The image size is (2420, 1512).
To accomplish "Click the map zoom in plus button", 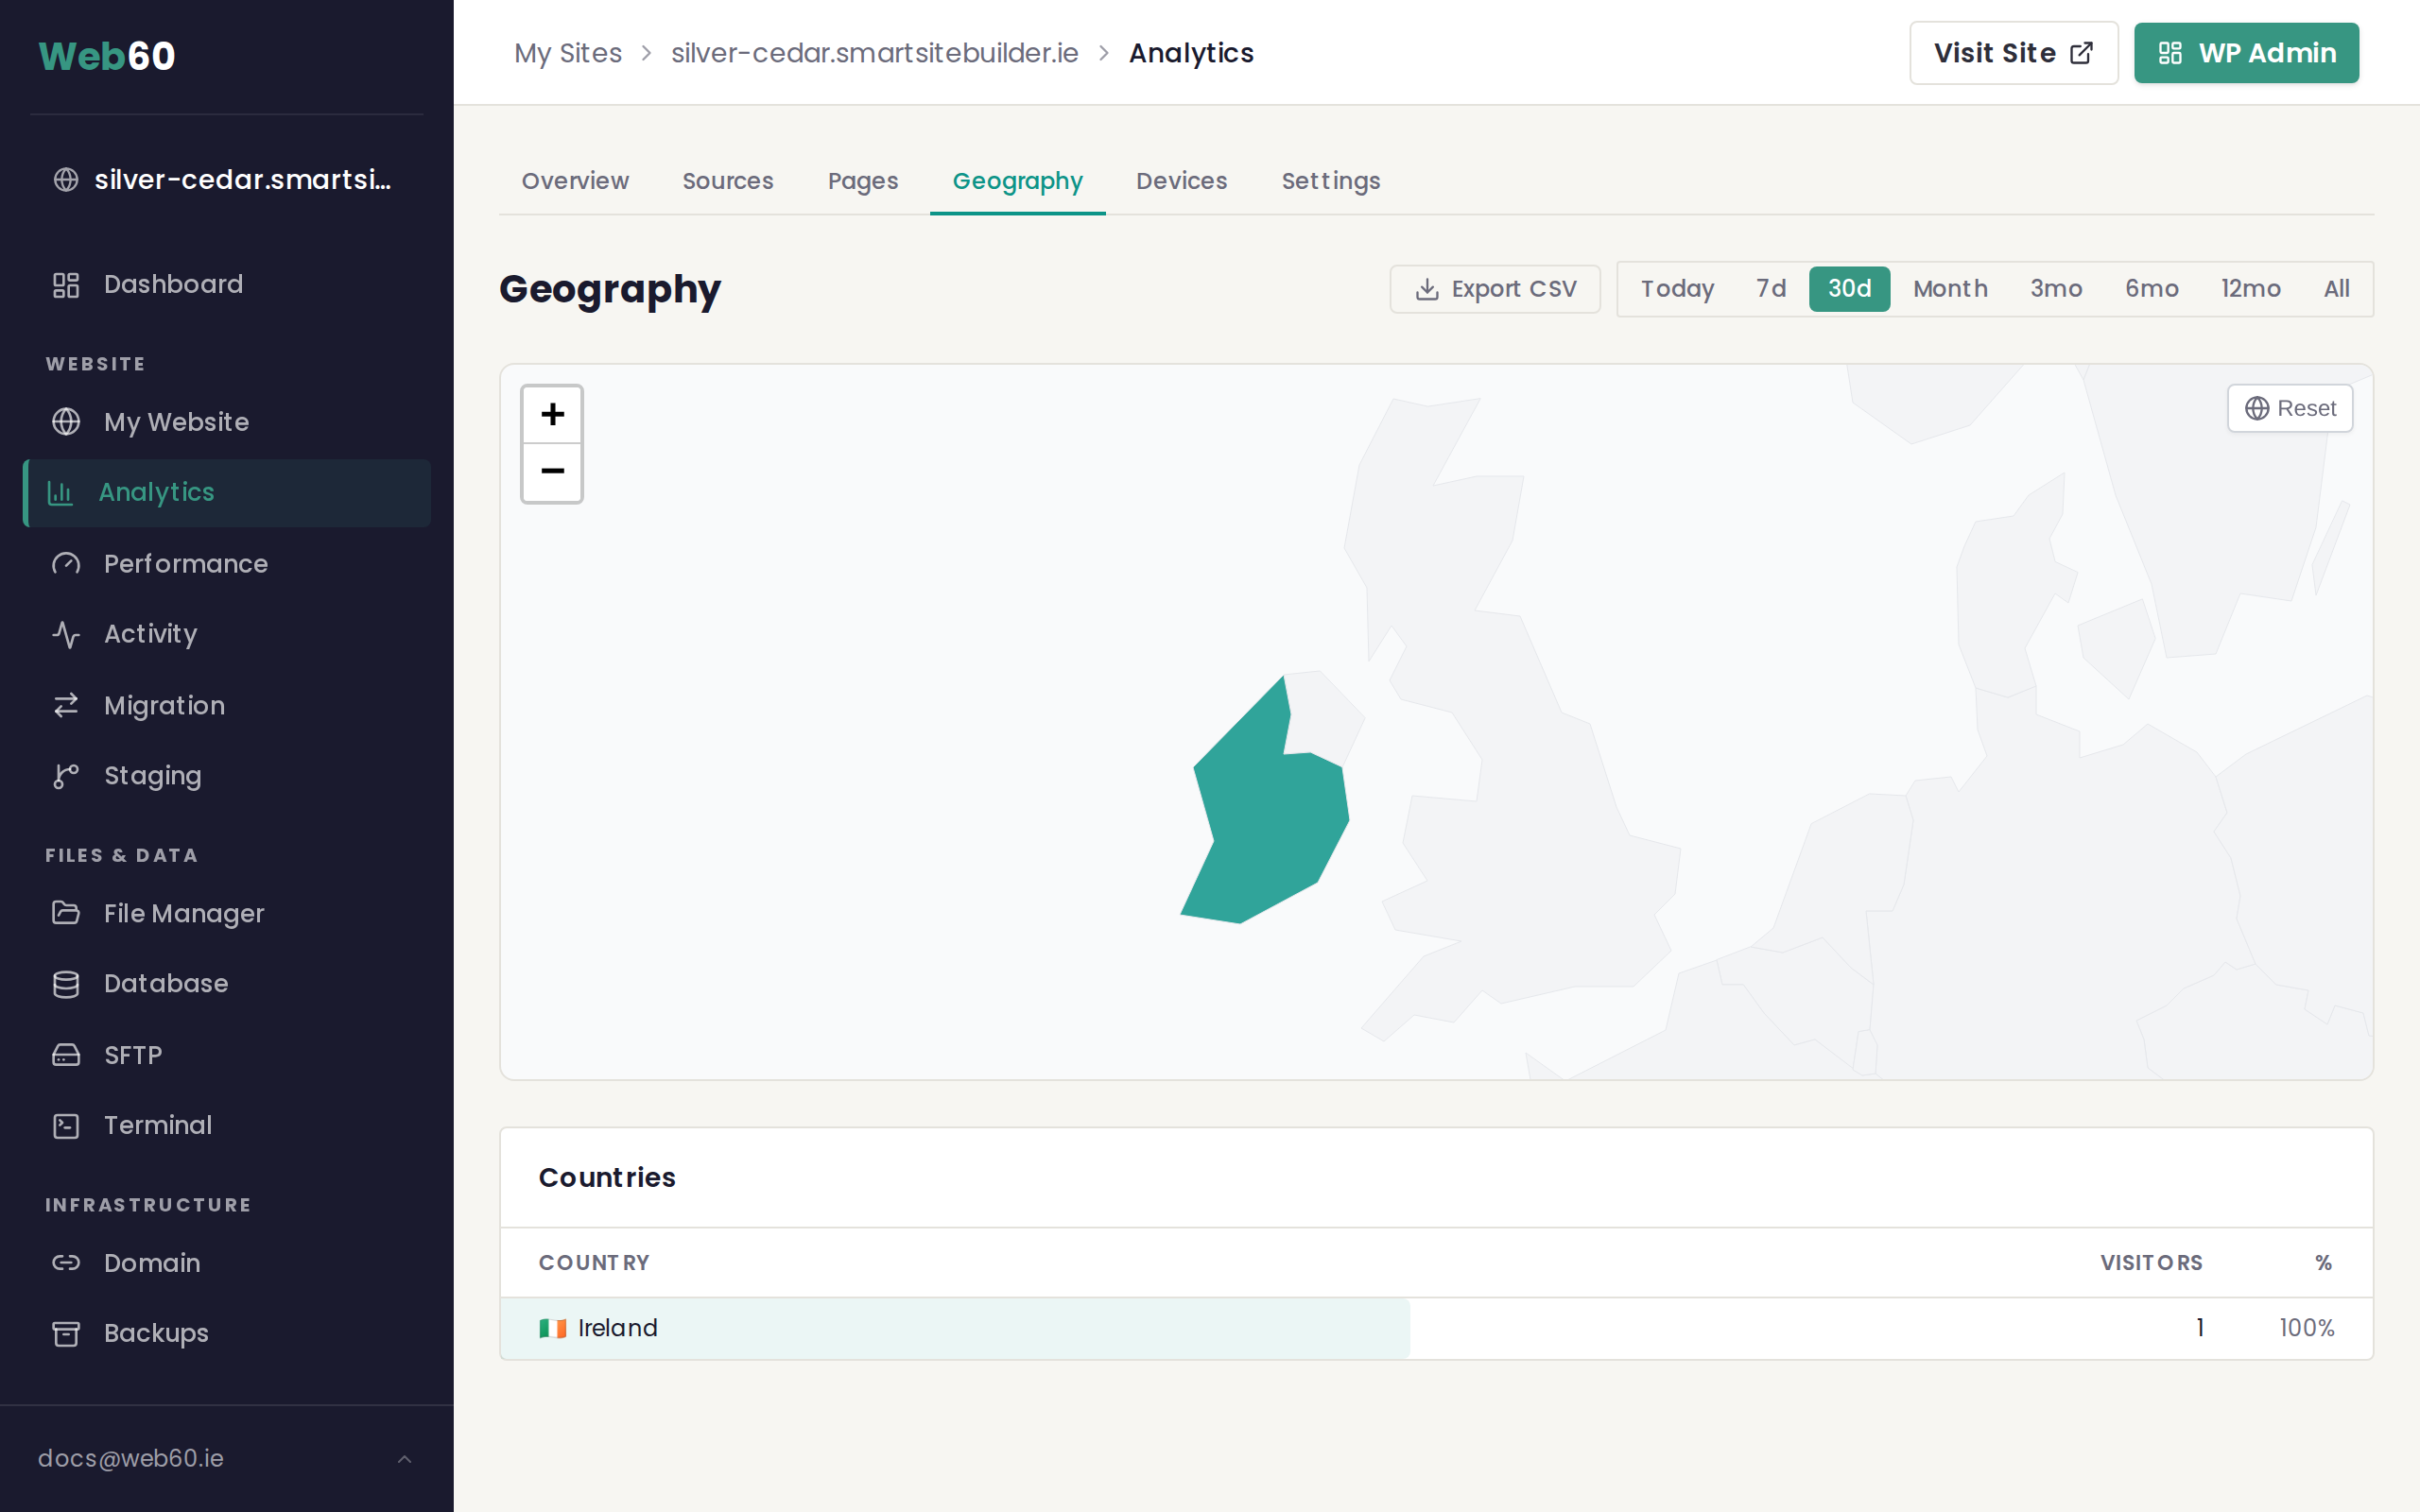I will click(552, 415).
